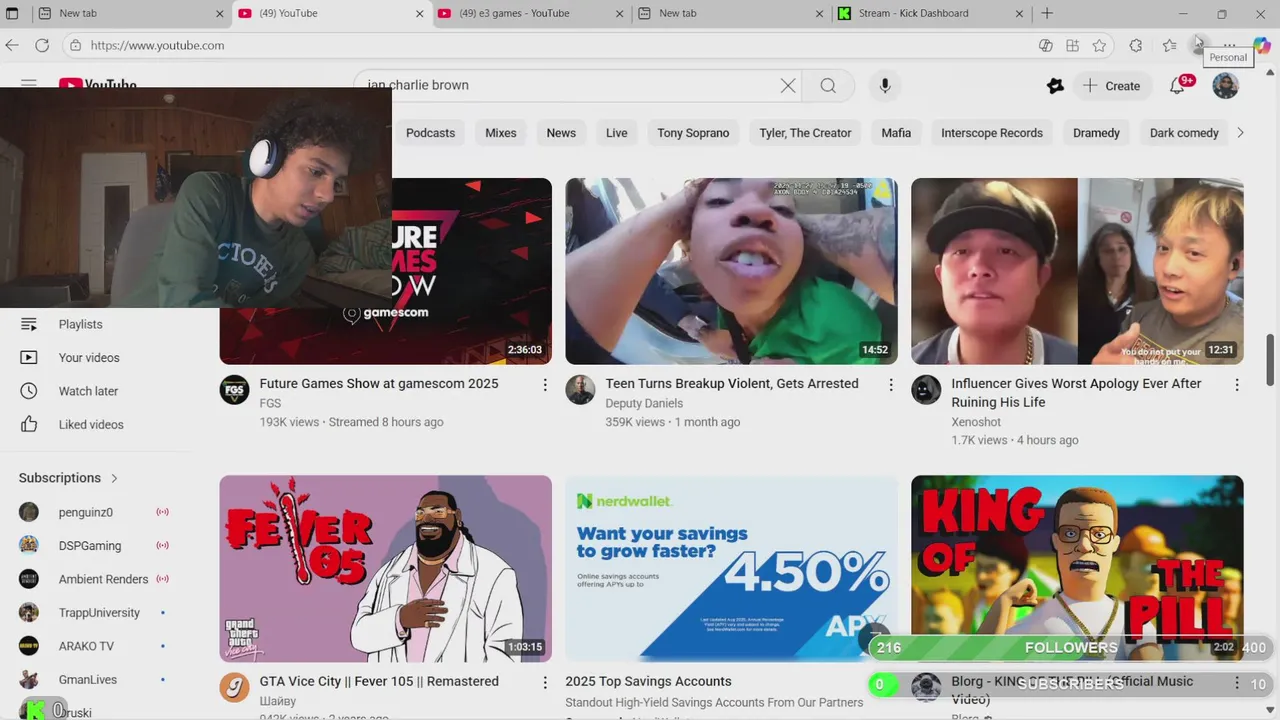Image resolution: width=1280 pixels, height=720 pixels.
Task: Filter feed by Dark comedy chip
Action: point(1184,133)
